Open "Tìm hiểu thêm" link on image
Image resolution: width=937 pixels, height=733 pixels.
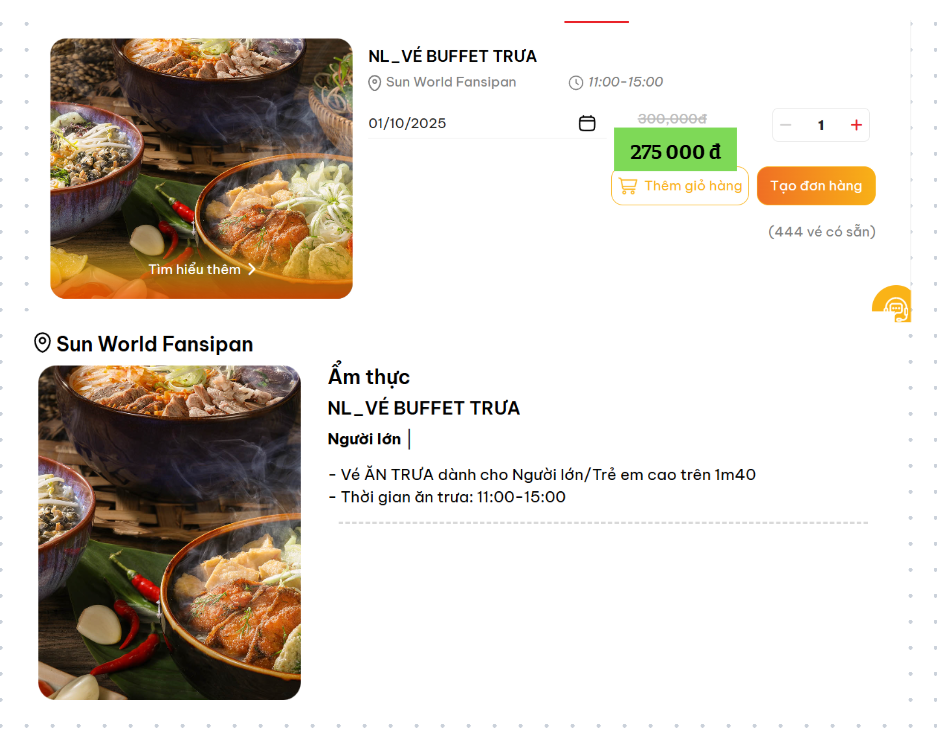click(x=195, y=269)
